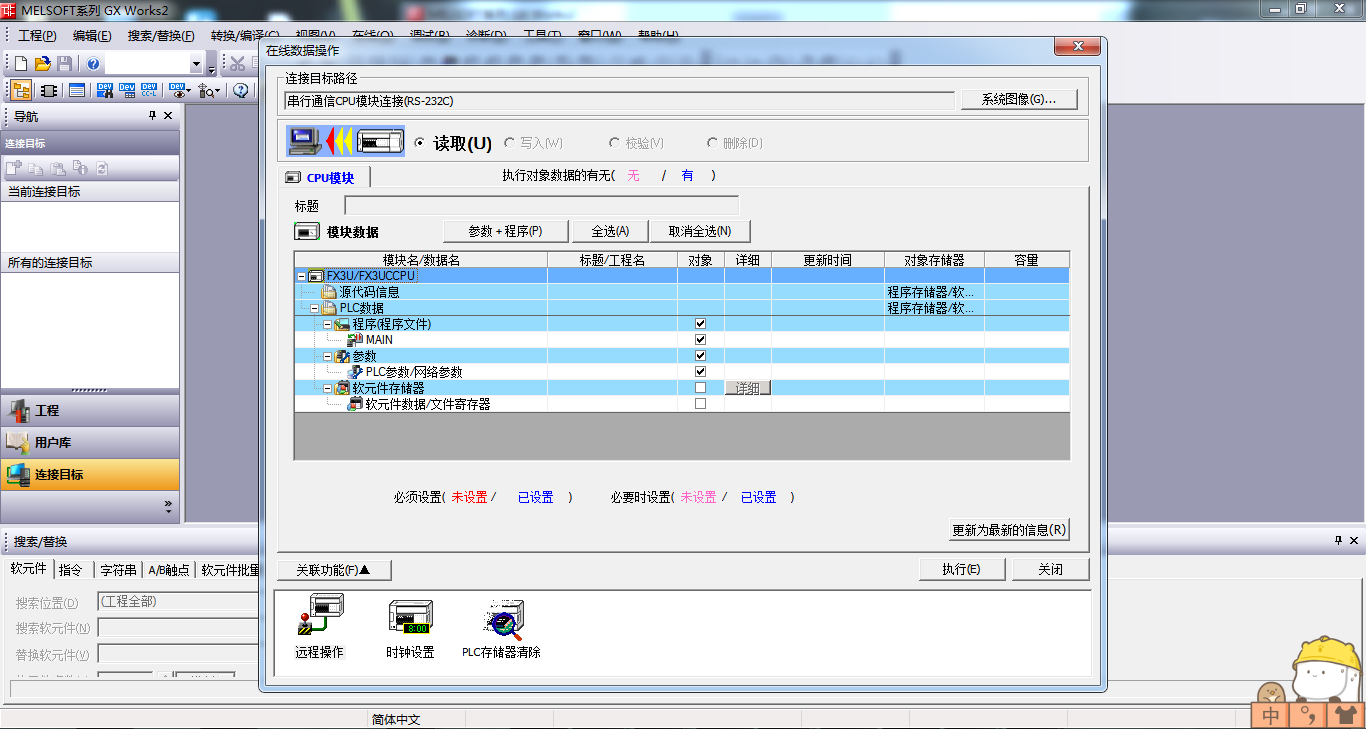Click the speech-bubble Help icon in second toolbar
This screenshot has width=1366, height=729.
pos(241,90)
